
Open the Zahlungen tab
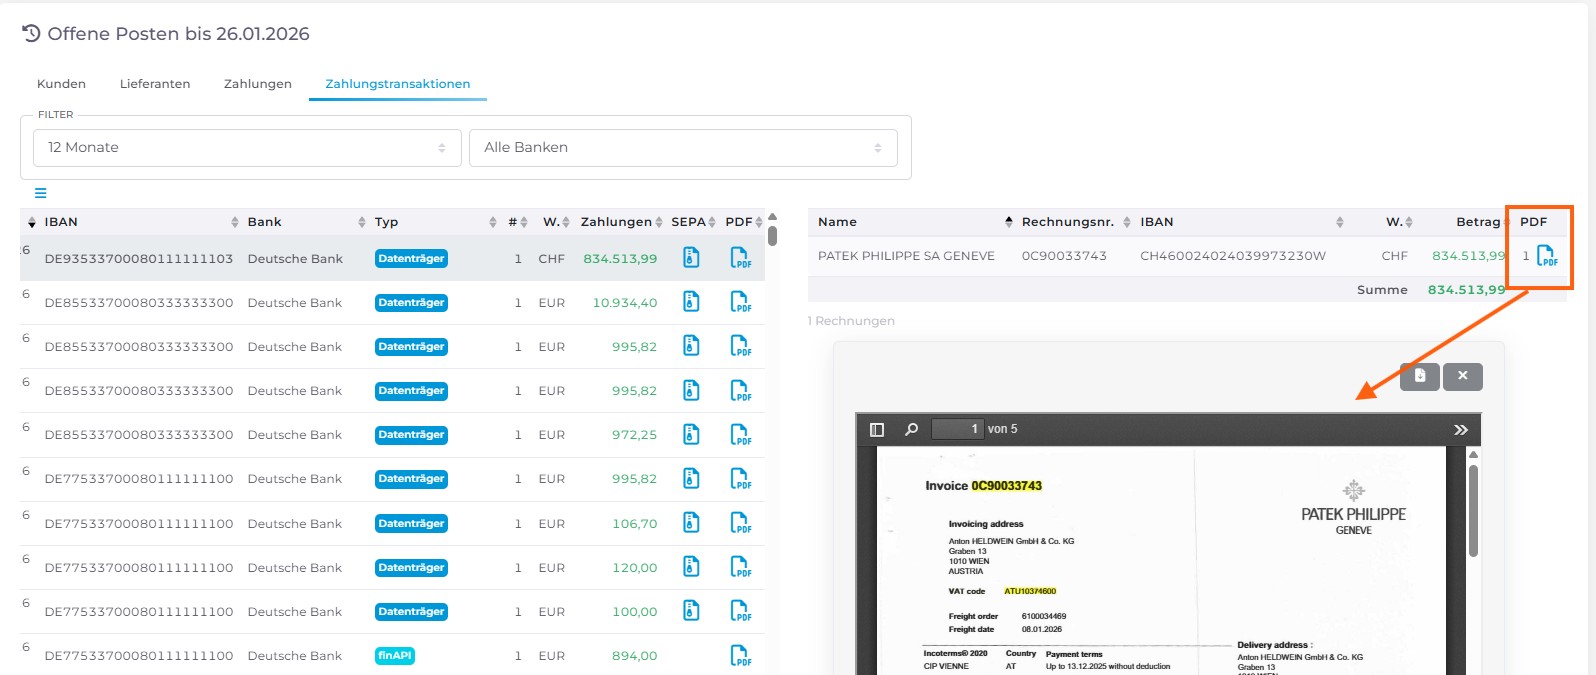pyautogui.click(x=258, y=84)
